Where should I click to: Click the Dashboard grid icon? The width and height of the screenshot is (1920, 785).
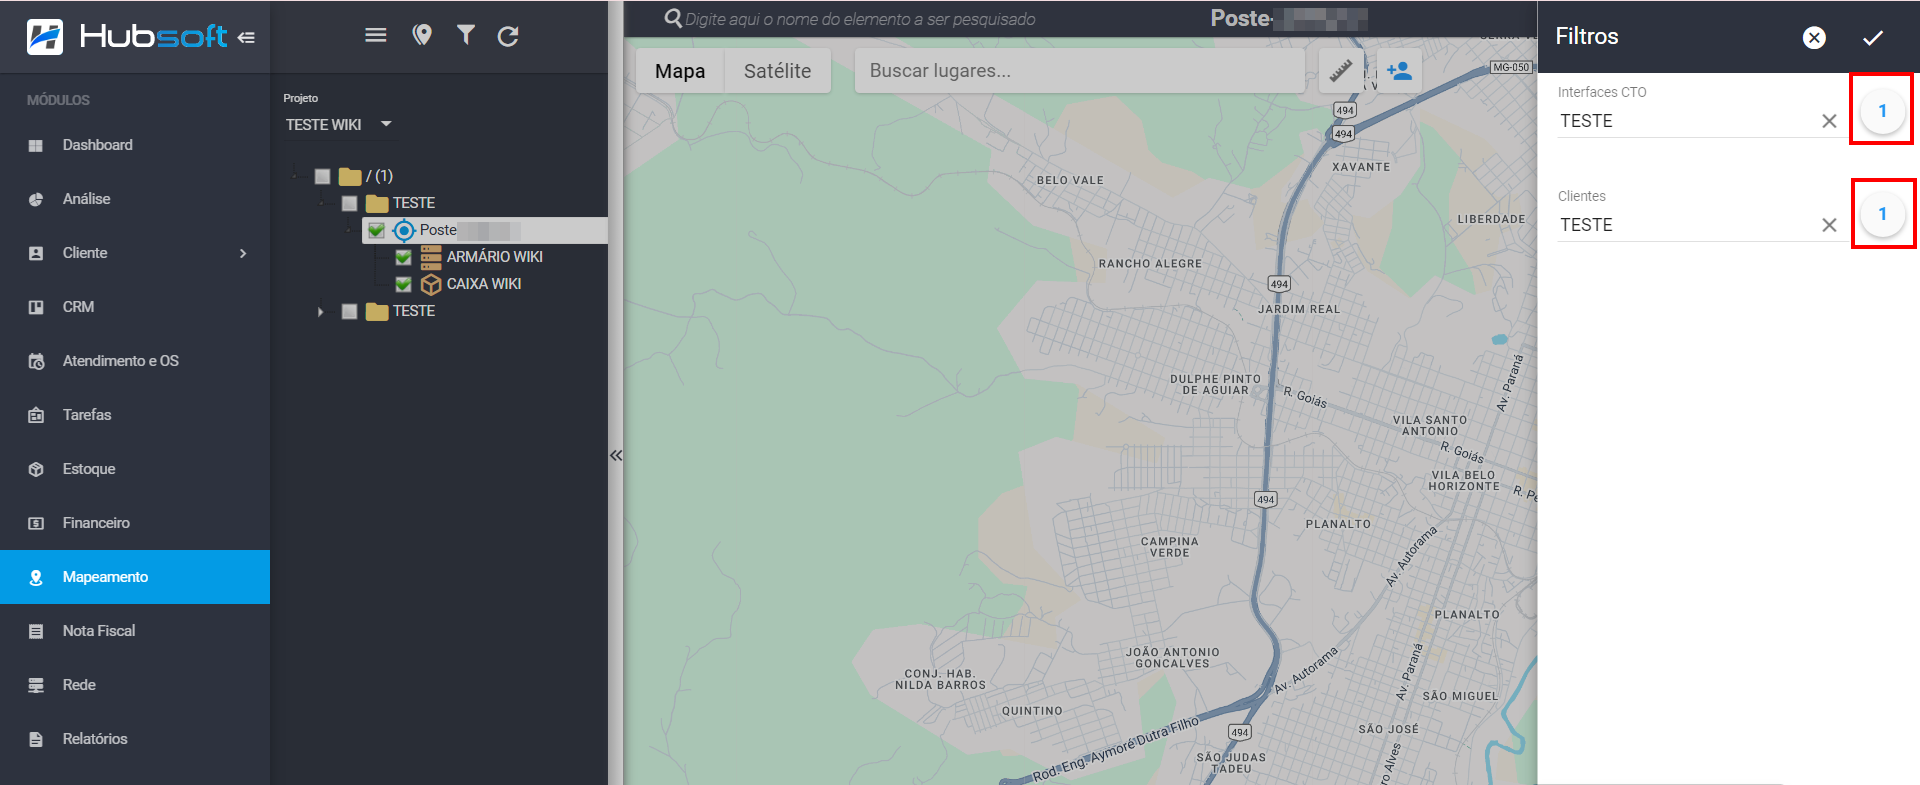[x=36, y=146]
